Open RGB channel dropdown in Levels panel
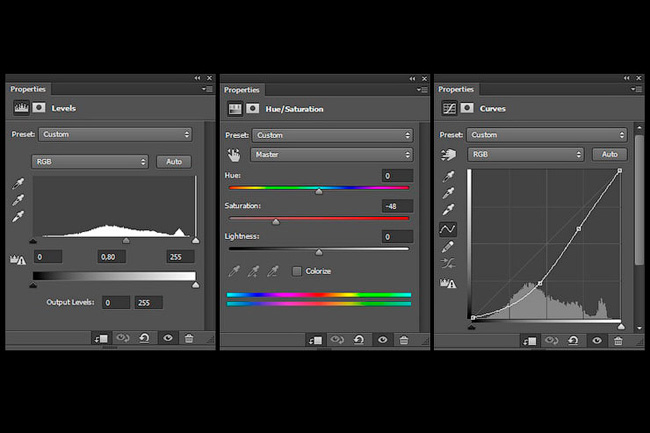Screen dimensions: 650x433 90,162
